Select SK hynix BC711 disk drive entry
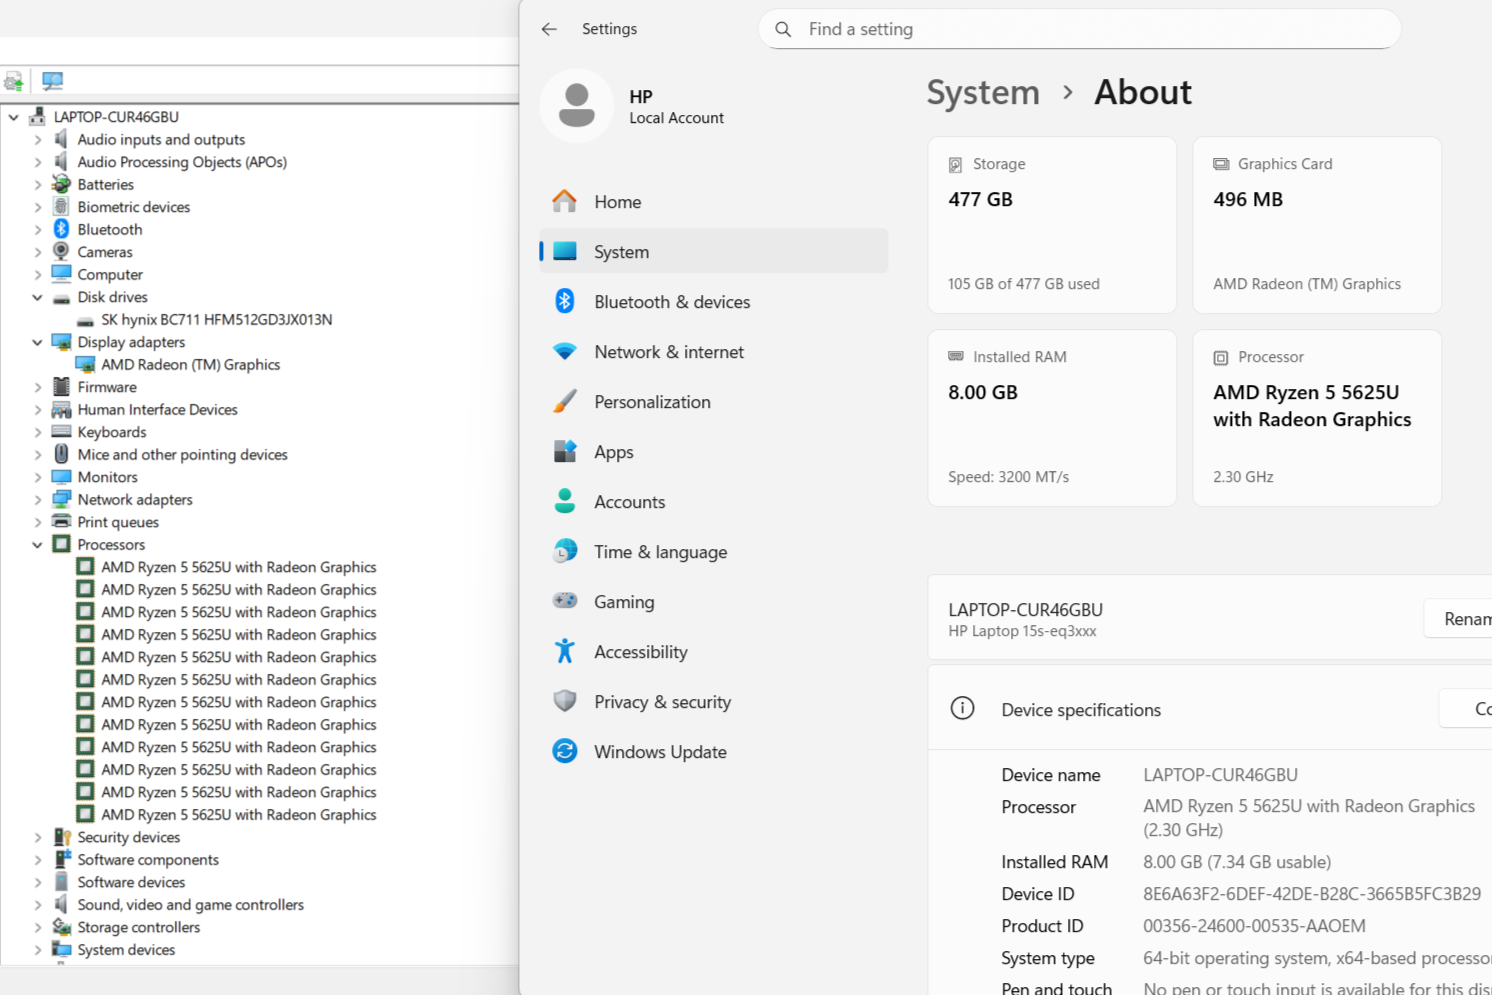Screen dimensions: 1492x995 pos(216,320)
